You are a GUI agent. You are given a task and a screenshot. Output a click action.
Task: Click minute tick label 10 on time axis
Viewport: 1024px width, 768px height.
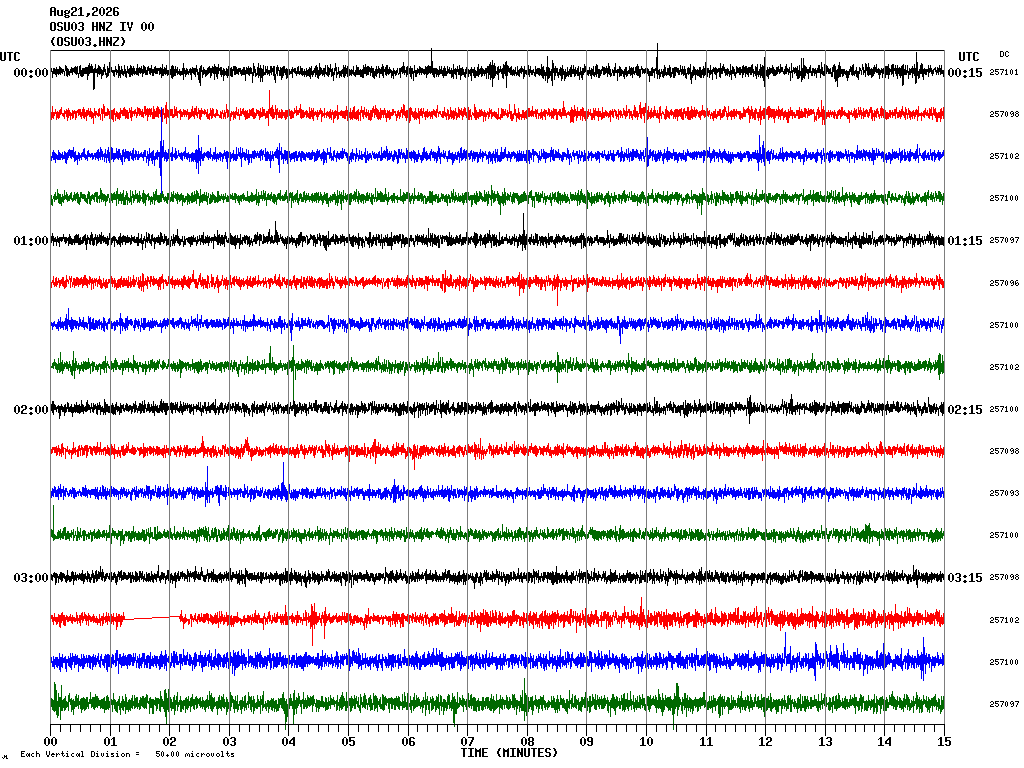(x=647, y=742)
